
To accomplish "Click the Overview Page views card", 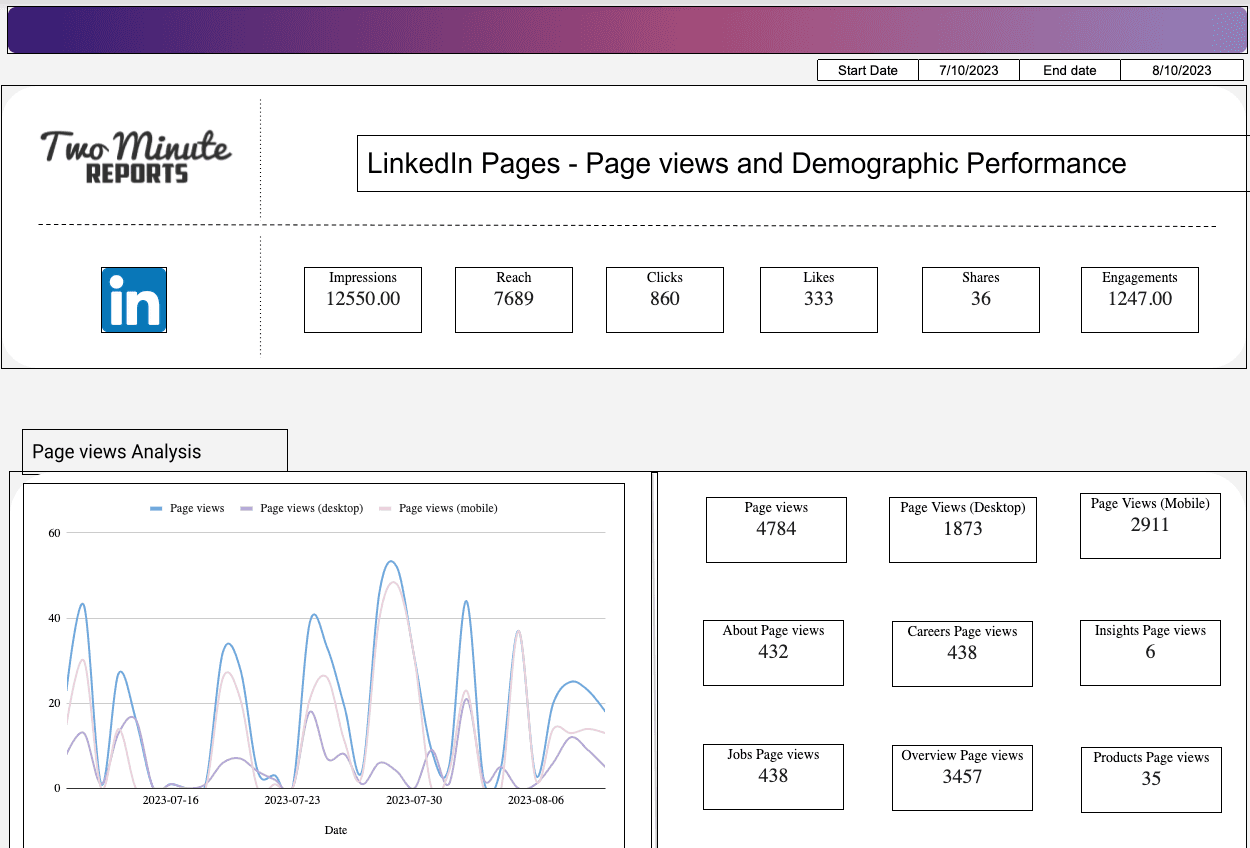I will [961, 777].
